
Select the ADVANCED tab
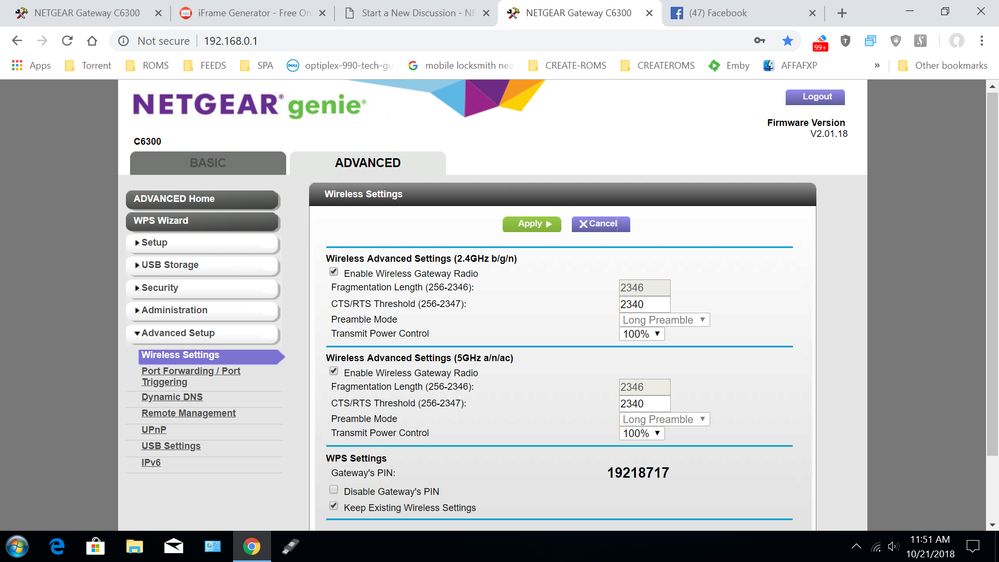coord(368,163)
